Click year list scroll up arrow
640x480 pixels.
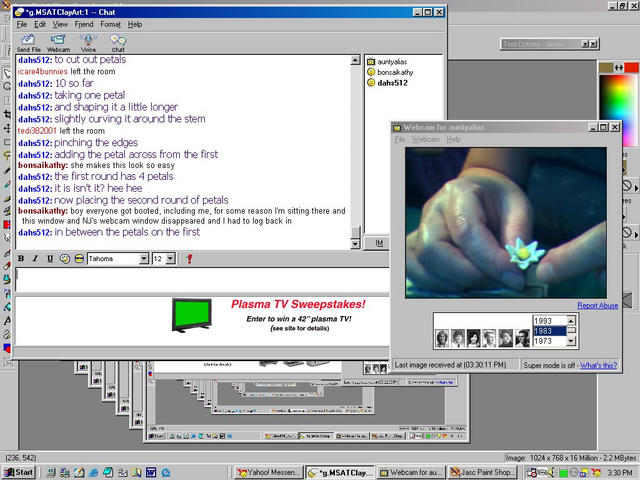coord(571,320)
